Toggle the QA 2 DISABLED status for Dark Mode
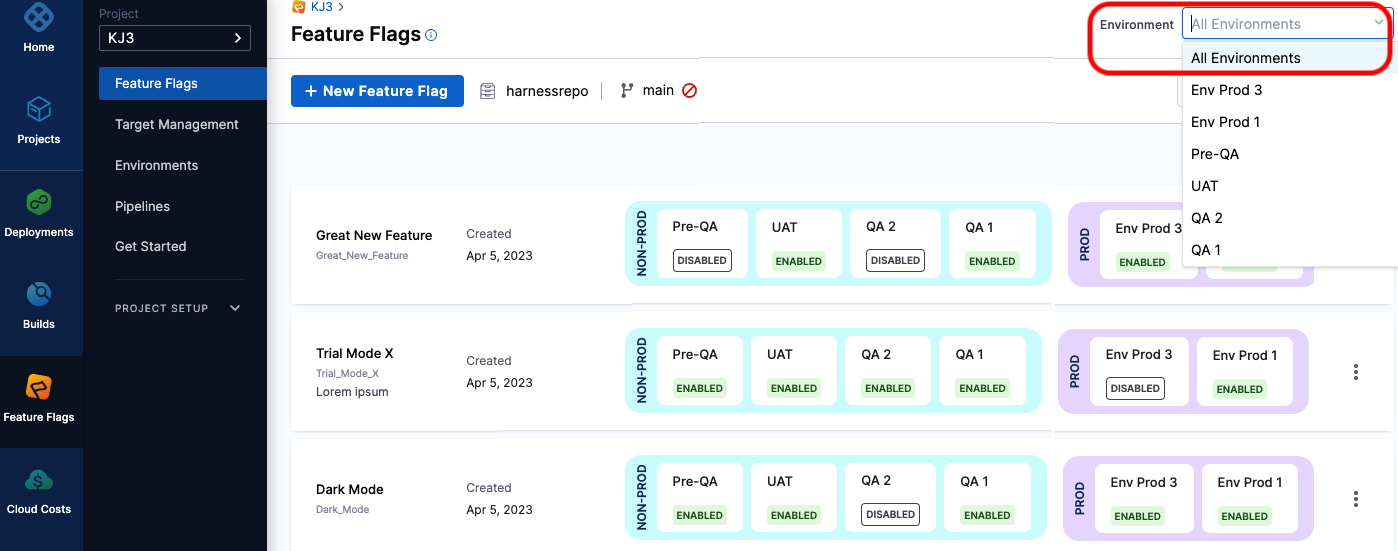The height and width of the screenshot is (551, 1398). pos(890,515)
